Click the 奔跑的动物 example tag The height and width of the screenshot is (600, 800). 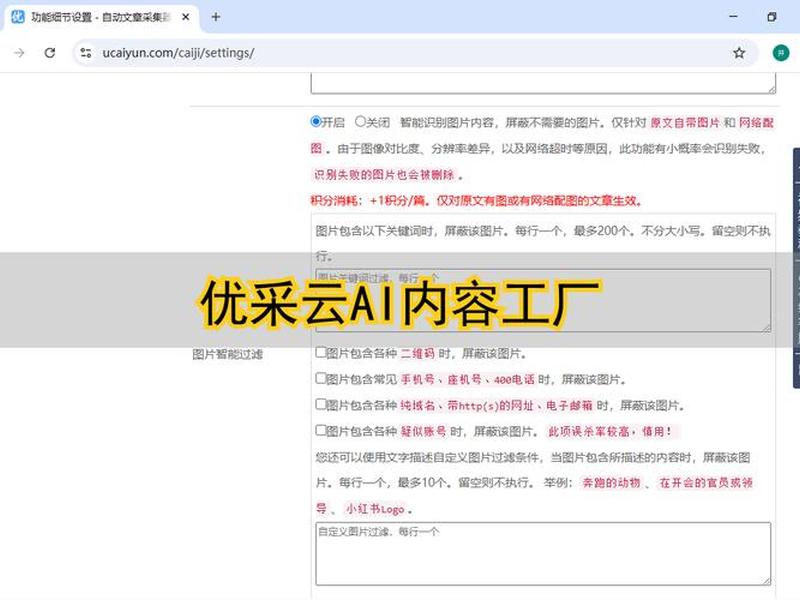611,483
